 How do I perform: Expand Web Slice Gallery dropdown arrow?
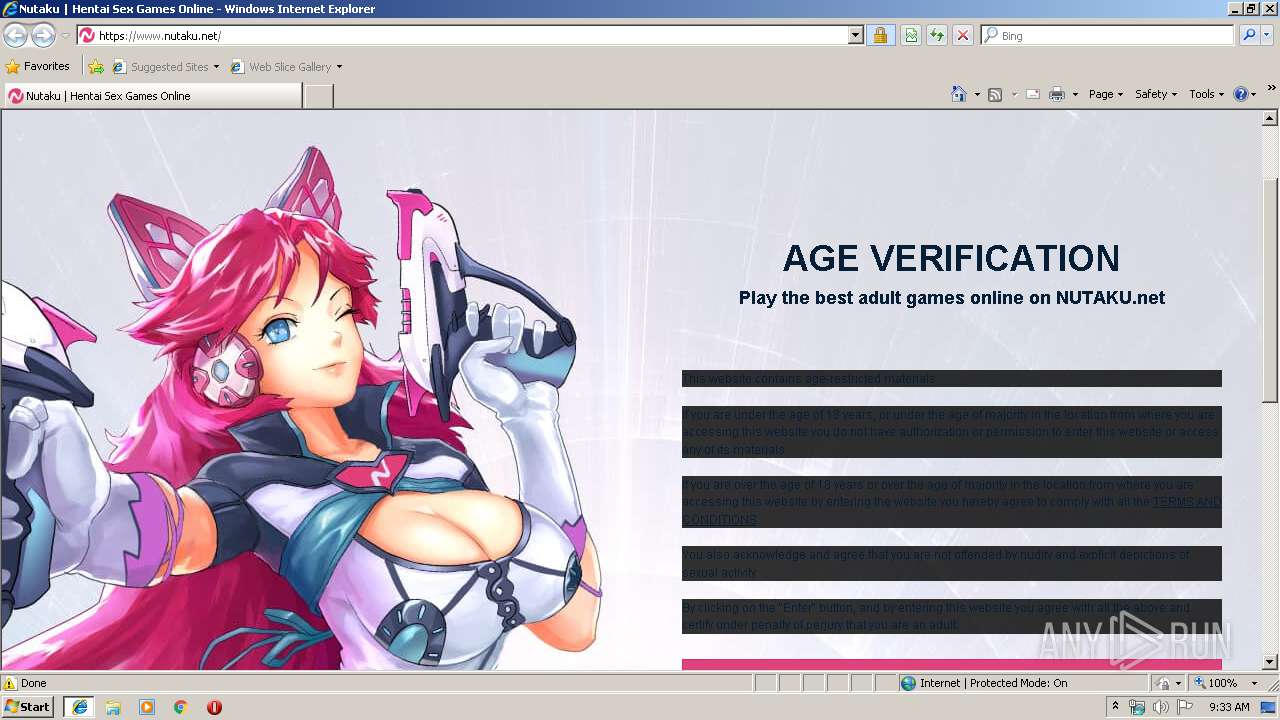coord(339,67)
